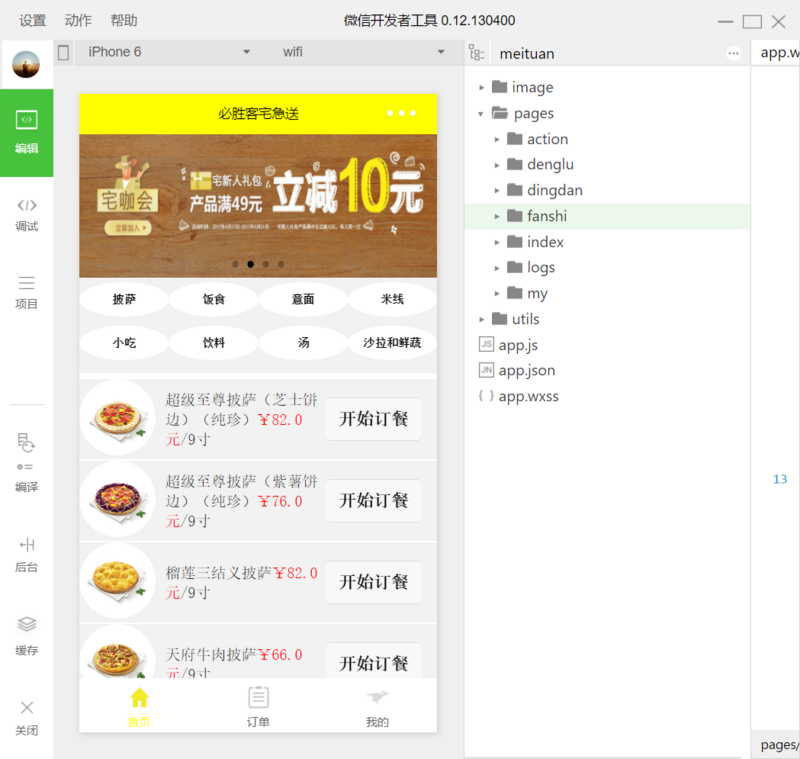The image size is (800, 759).
Task: Click the line number 13 in editor
Action: coord(780,479)
